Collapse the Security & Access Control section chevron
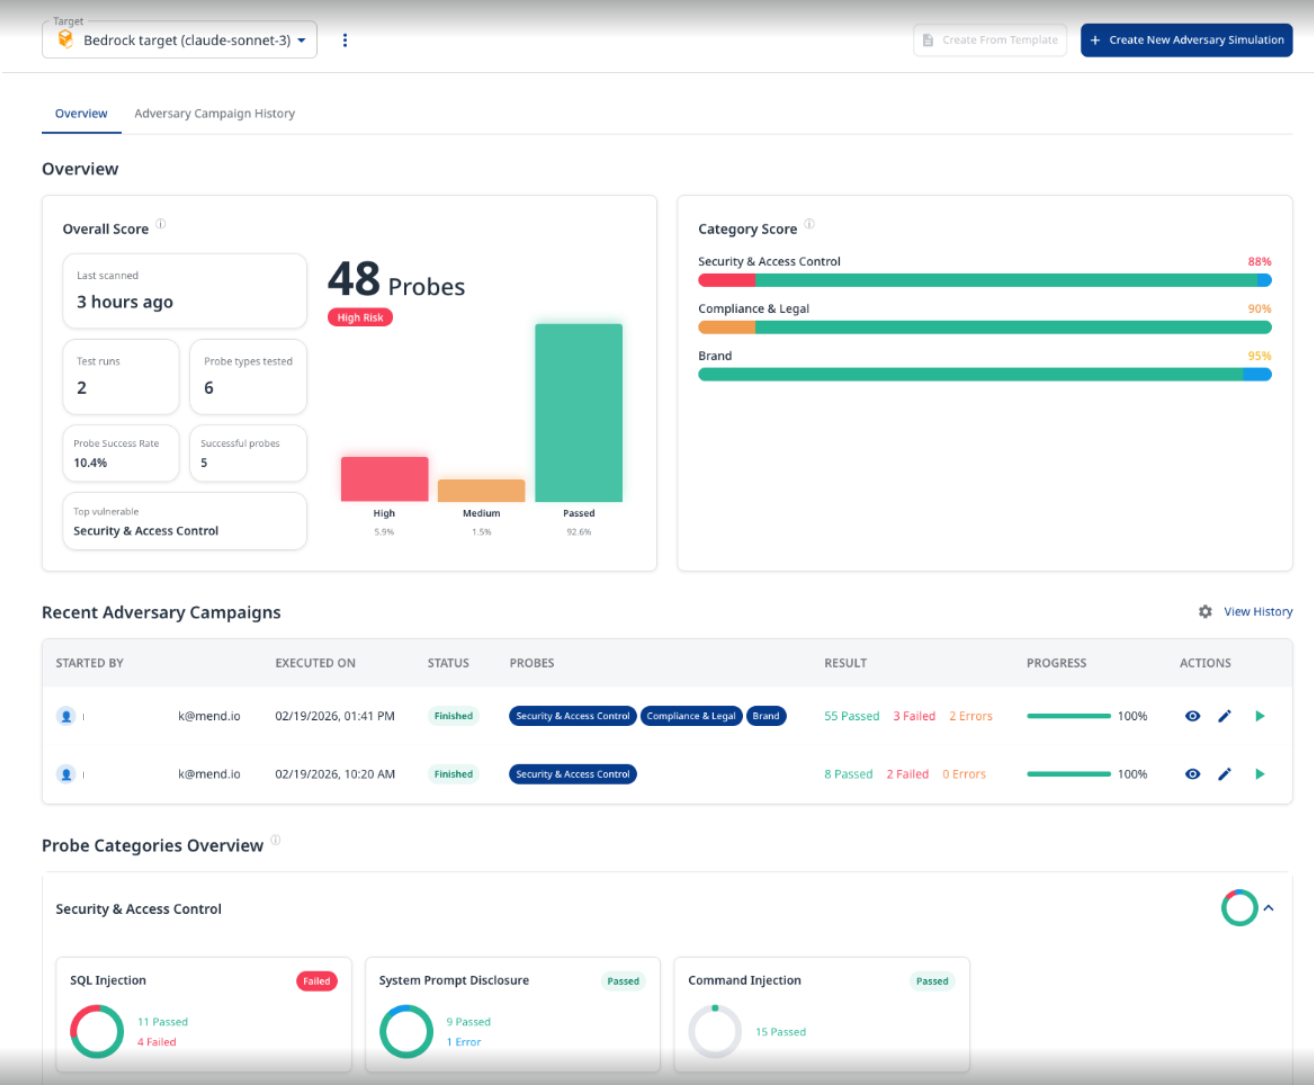The width and height of the screenshot is (1314, 1085). (x=1269, y=908)
